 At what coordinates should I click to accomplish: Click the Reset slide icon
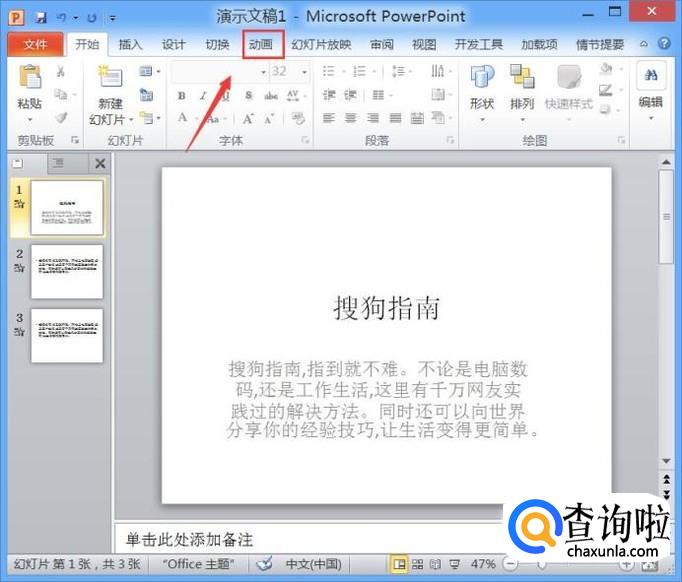146,94
